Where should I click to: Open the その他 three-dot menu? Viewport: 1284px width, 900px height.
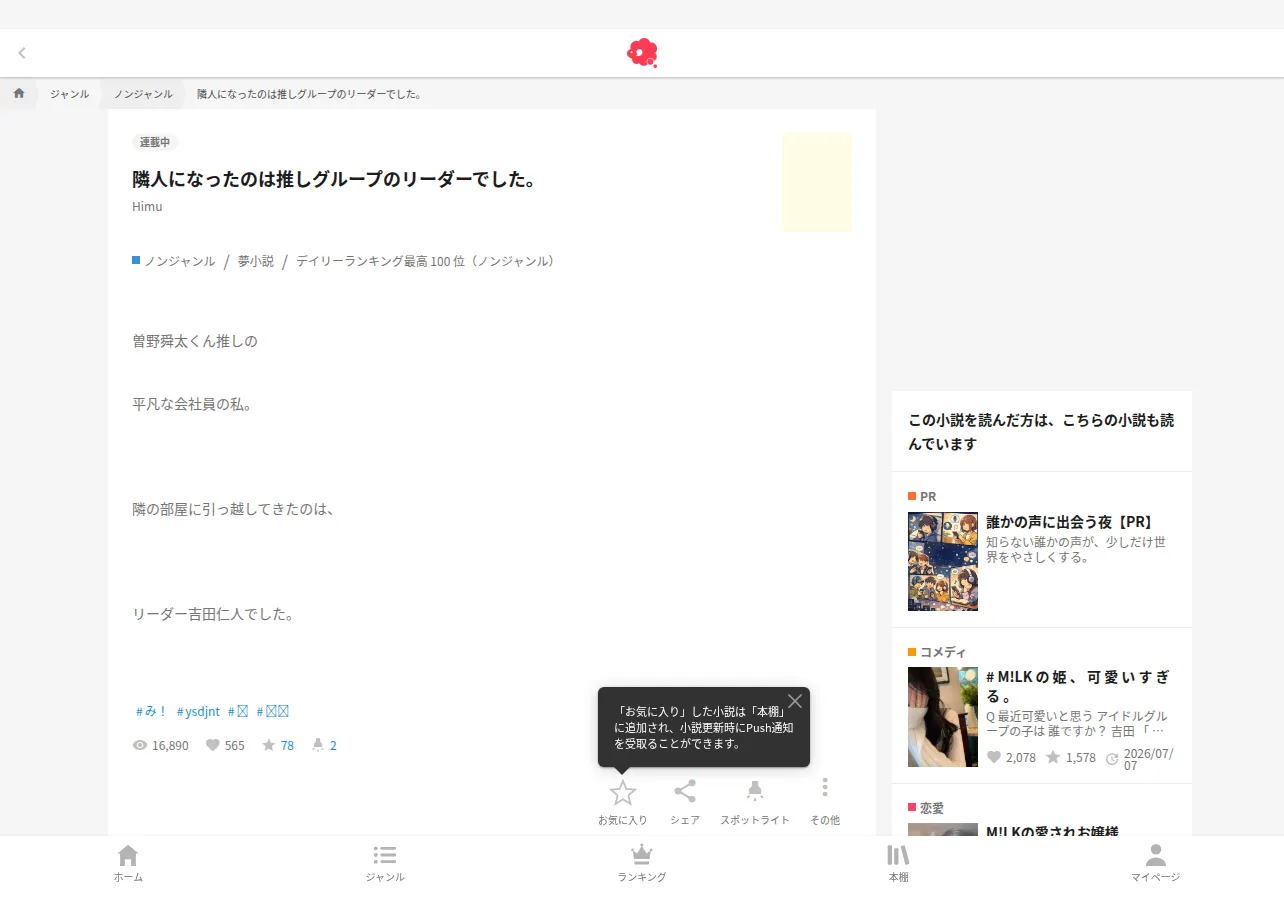click(825, 788)
